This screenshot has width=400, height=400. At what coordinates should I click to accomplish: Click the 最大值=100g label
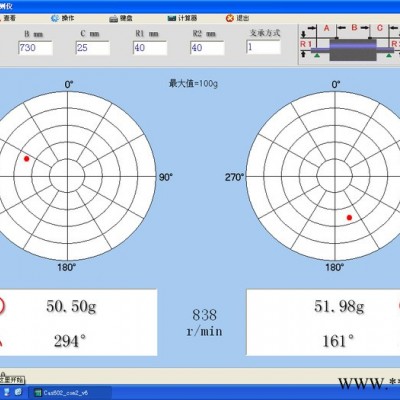tap(193, 83)
